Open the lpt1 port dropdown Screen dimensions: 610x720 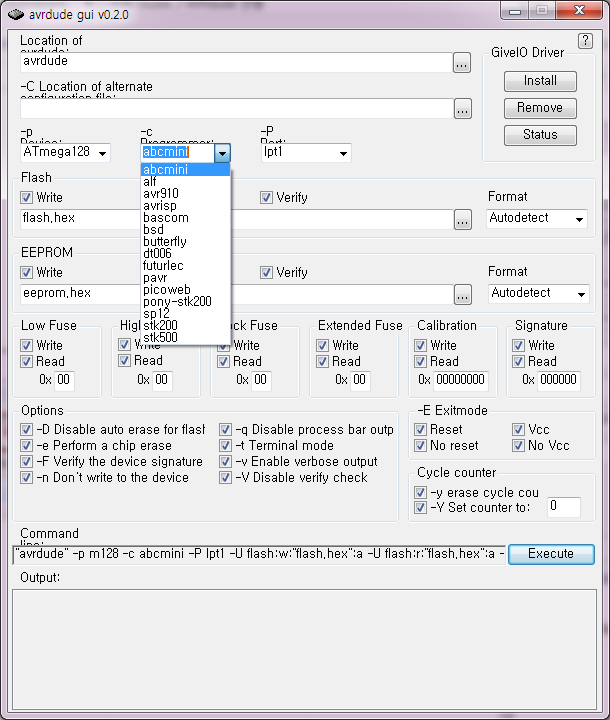coord(343,153)
